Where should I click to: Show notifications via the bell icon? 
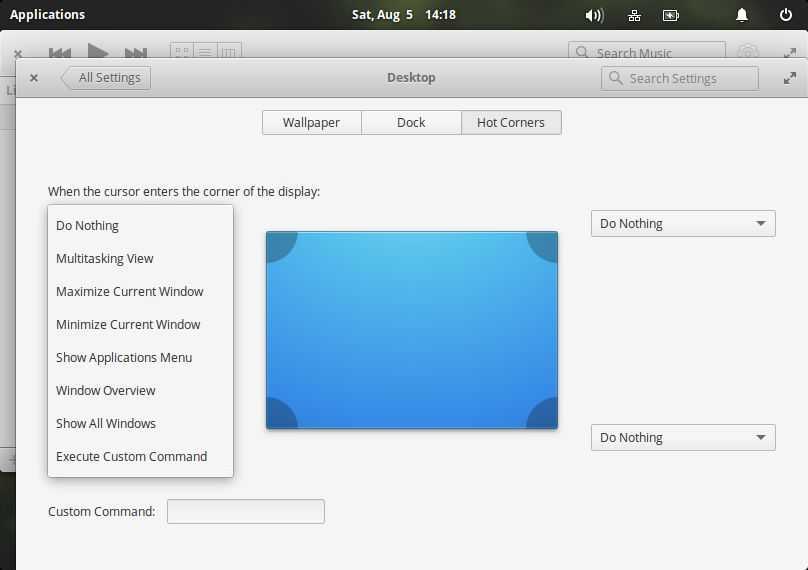pos(742,15)
